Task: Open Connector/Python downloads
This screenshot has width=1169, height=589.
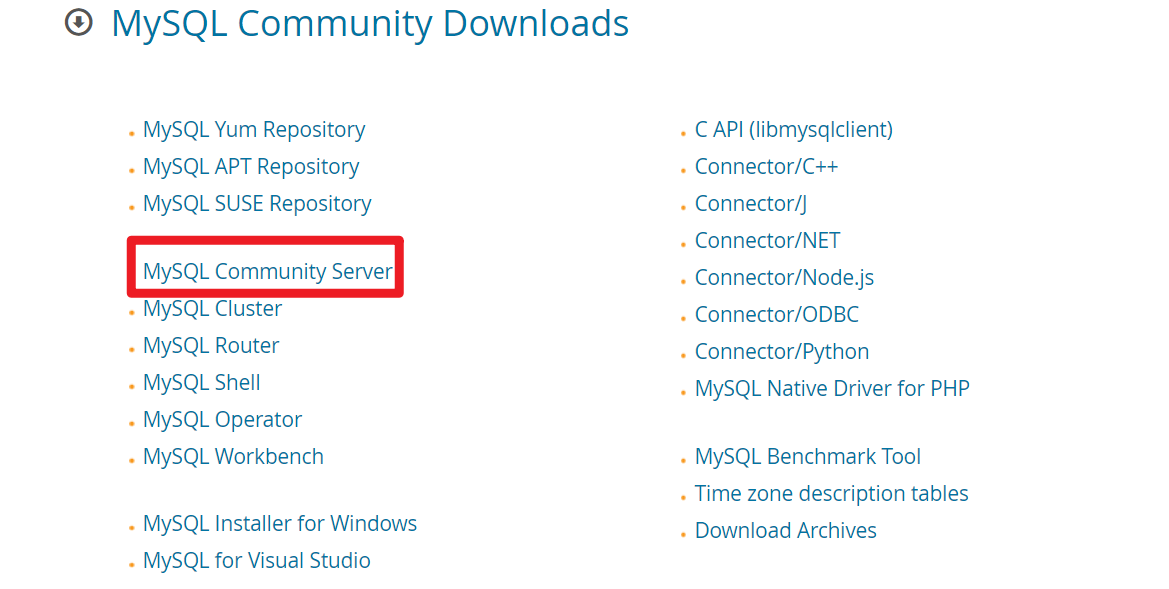Action: click(x=782, y=352)
